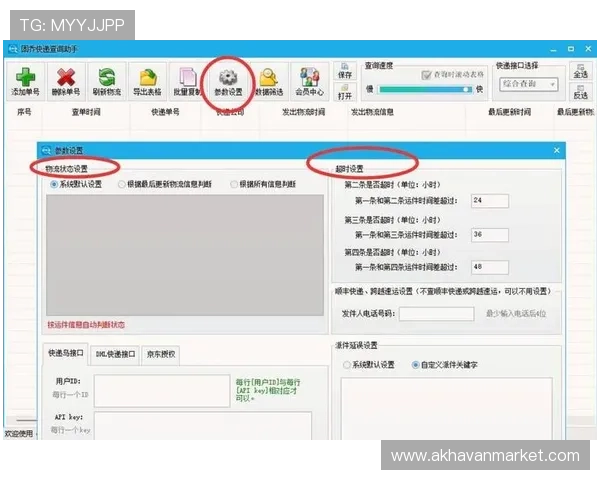Select 根据所有信息判断 radio option

tap(234, 184)
